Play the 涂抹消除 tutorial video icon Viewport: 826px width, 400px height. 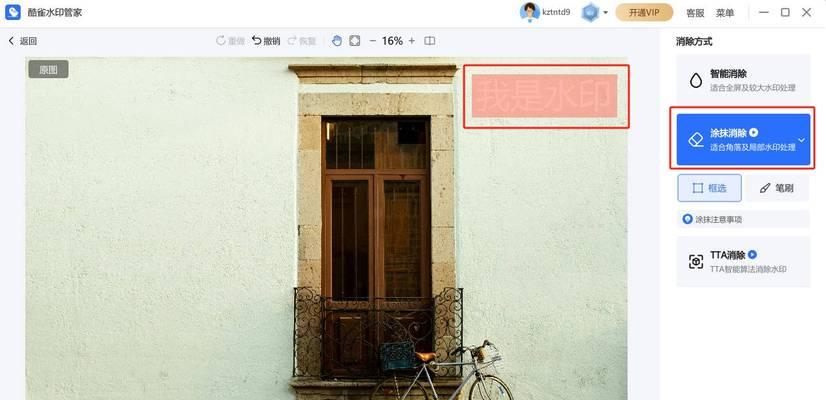754,132
